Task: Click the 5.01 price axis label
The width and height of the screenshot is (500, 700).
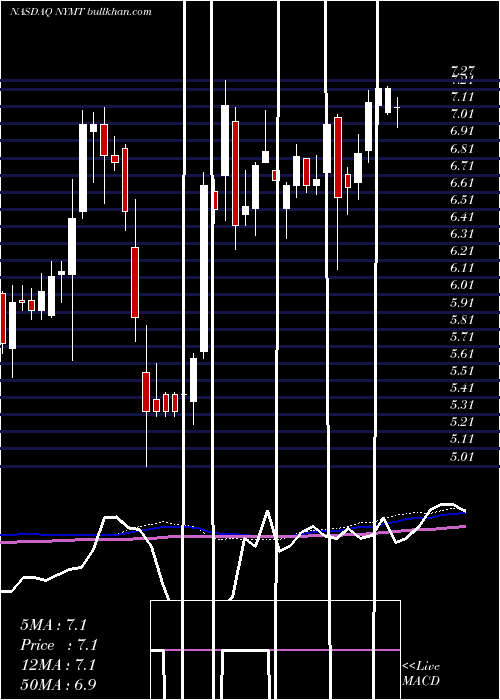Action: pos(462,457)
